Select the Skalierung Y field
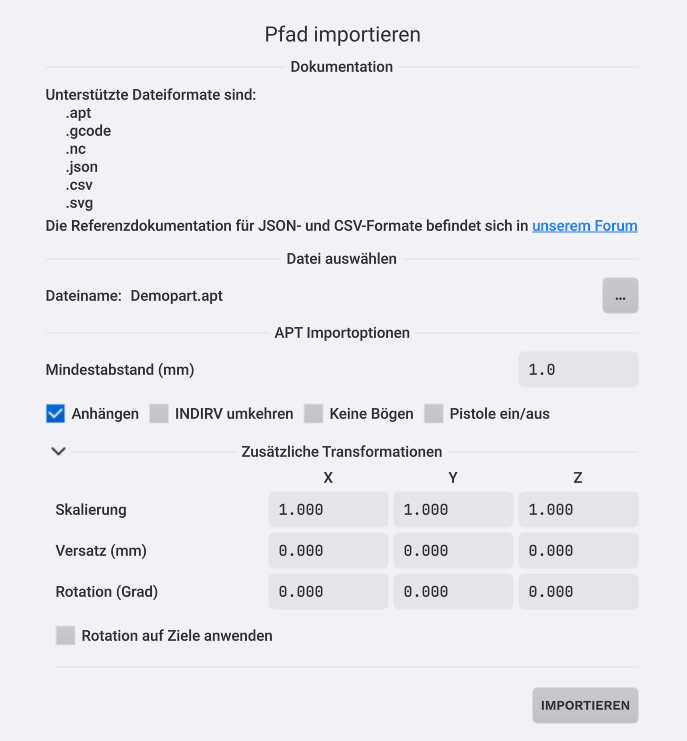The width and height of the screenshot is (687, 741). tap(453, 510)
